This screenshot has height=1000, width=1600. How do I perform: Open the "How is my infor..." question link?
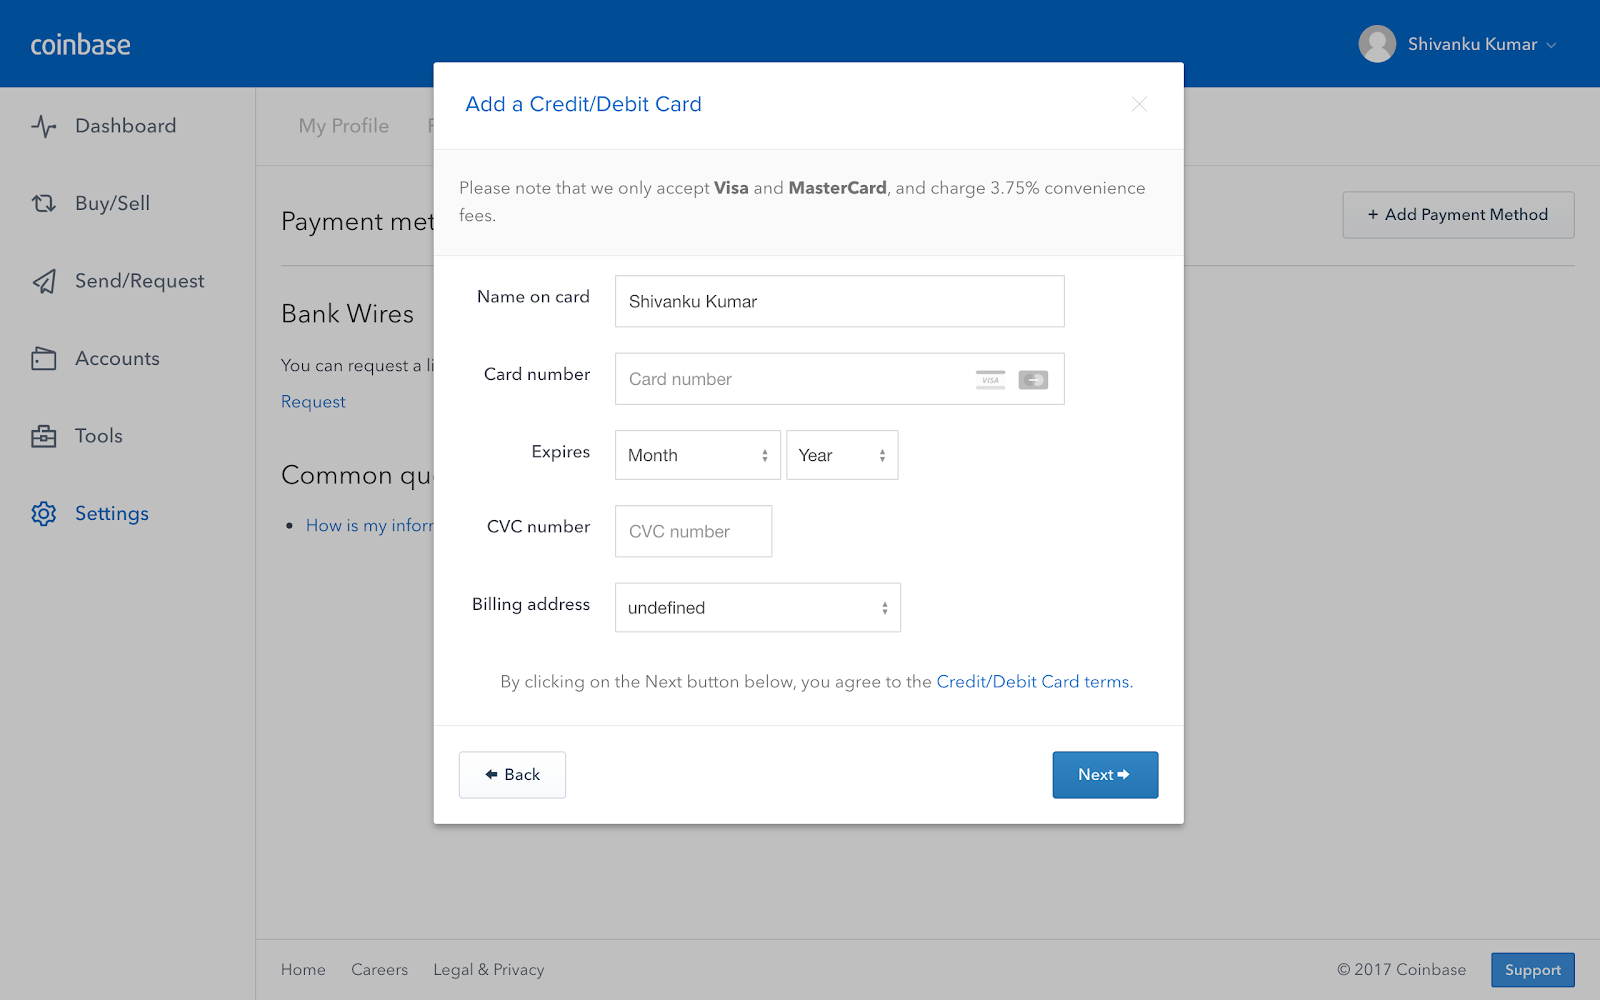tap(369, 526)
